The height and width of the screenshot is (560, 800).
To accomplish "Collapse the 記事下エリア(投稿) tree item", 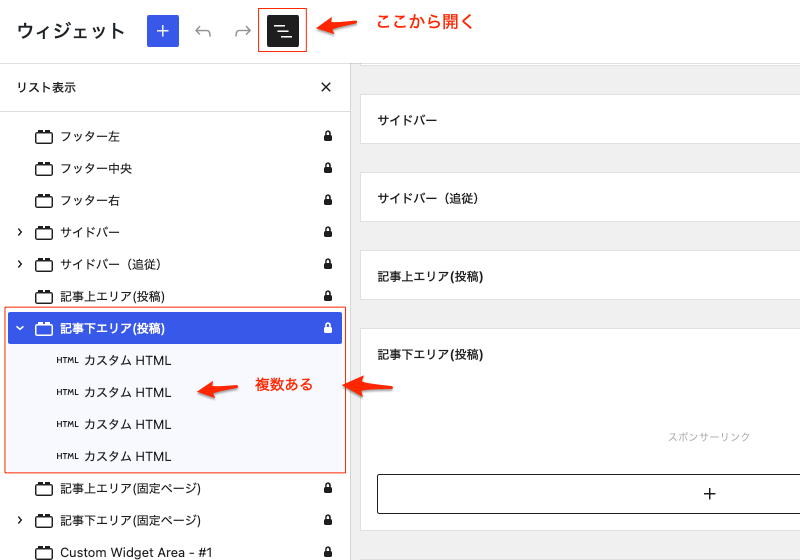I will pos(20,328).
